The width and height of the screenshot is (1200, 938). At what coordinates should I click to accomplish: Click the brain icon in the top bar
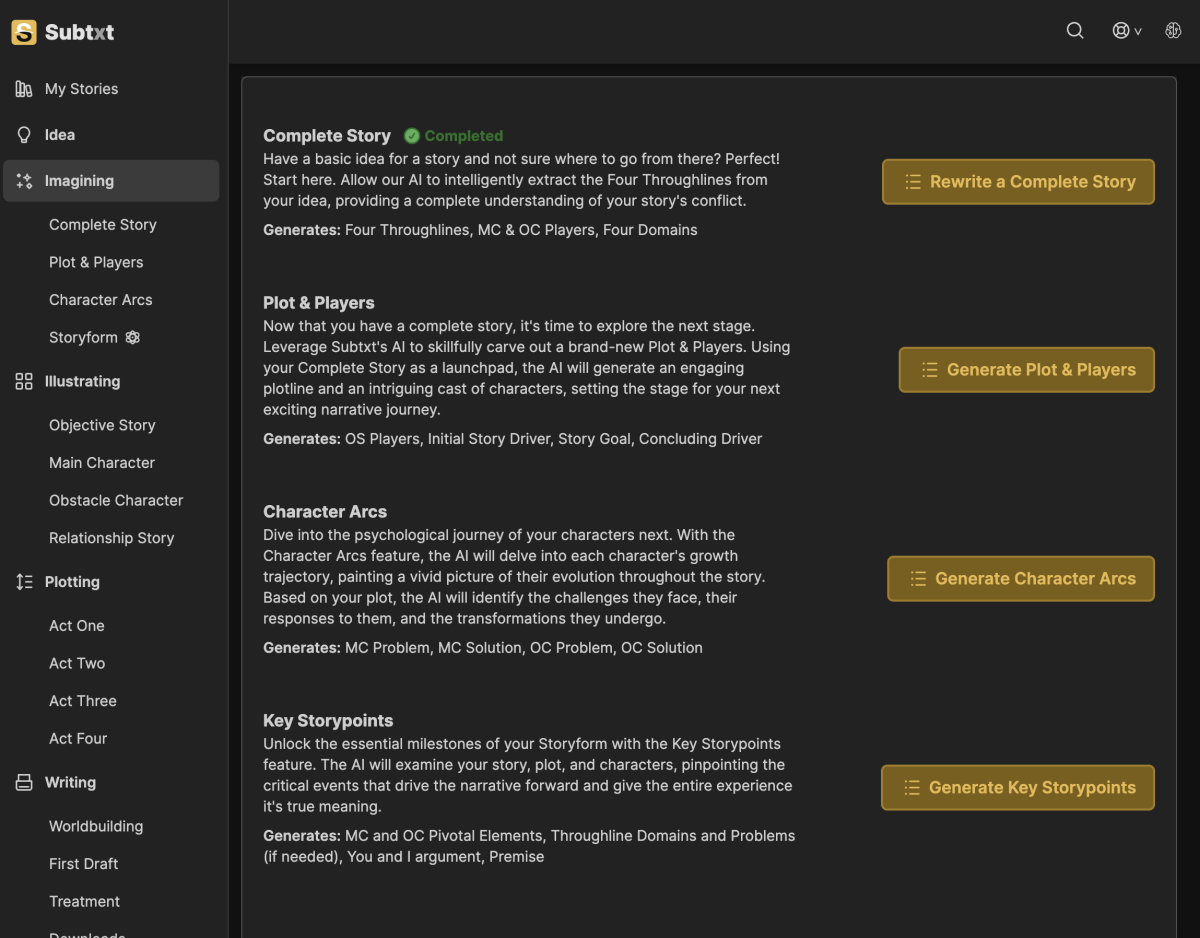[x=1174, y=31]
